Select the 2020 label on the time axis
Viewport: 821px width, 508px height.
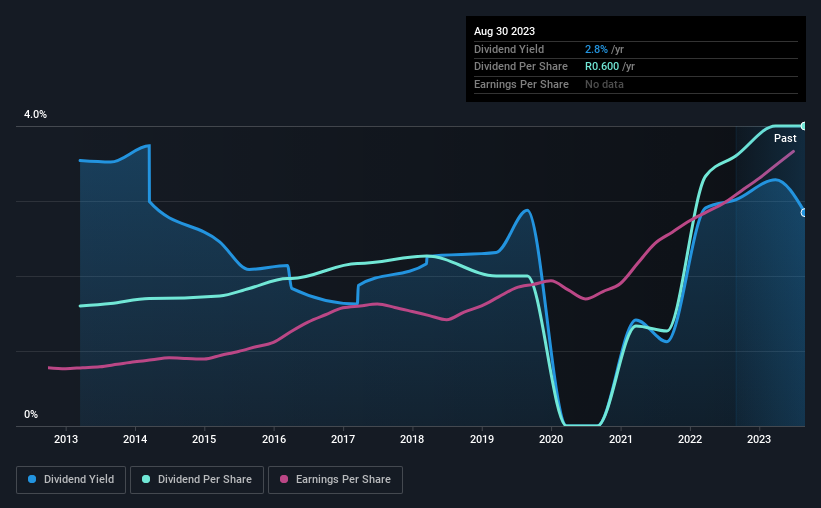tap(551, 439)
